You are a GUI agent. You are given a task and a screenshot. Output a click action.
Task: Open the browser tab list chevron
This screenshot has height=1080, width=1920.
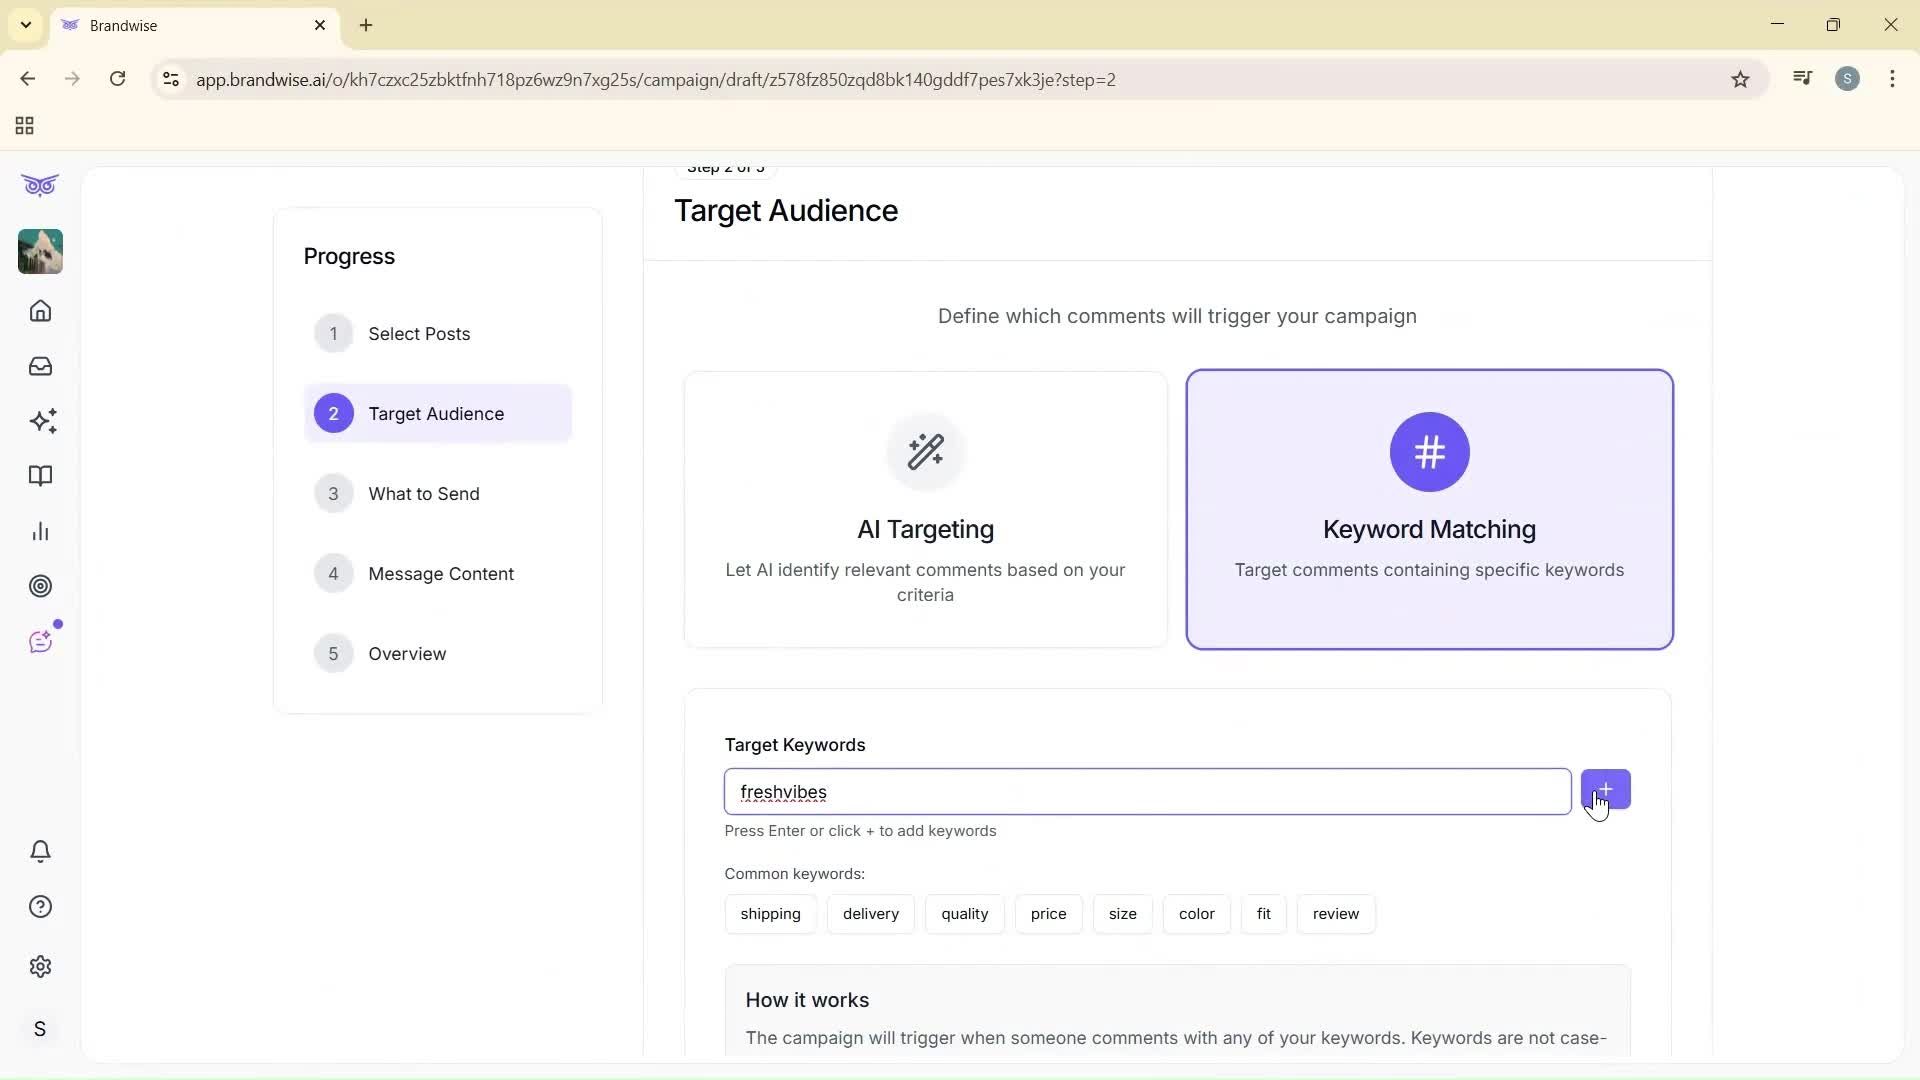click(26, 25)
